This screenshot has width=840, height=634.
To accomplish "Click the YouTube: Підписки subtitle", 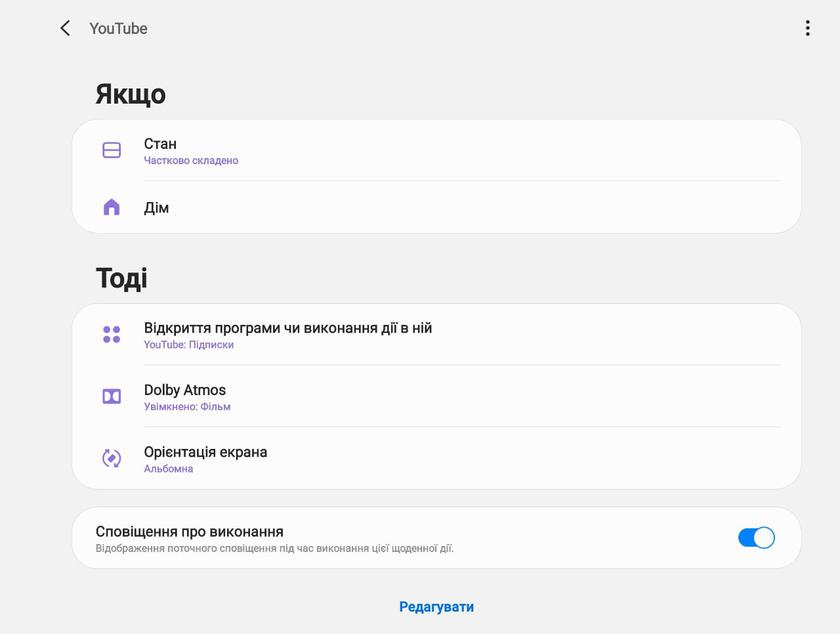I will pyautogui.click(x=189, y=345).
